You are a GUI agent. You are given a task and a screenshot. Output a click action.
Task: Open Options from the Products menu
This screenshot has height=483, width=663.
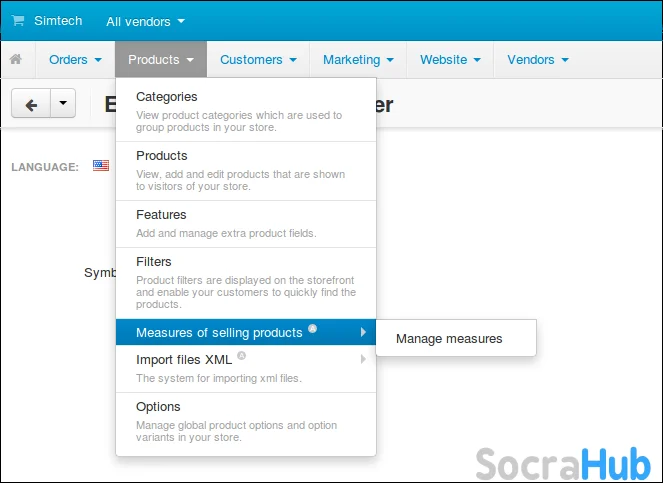158,407
